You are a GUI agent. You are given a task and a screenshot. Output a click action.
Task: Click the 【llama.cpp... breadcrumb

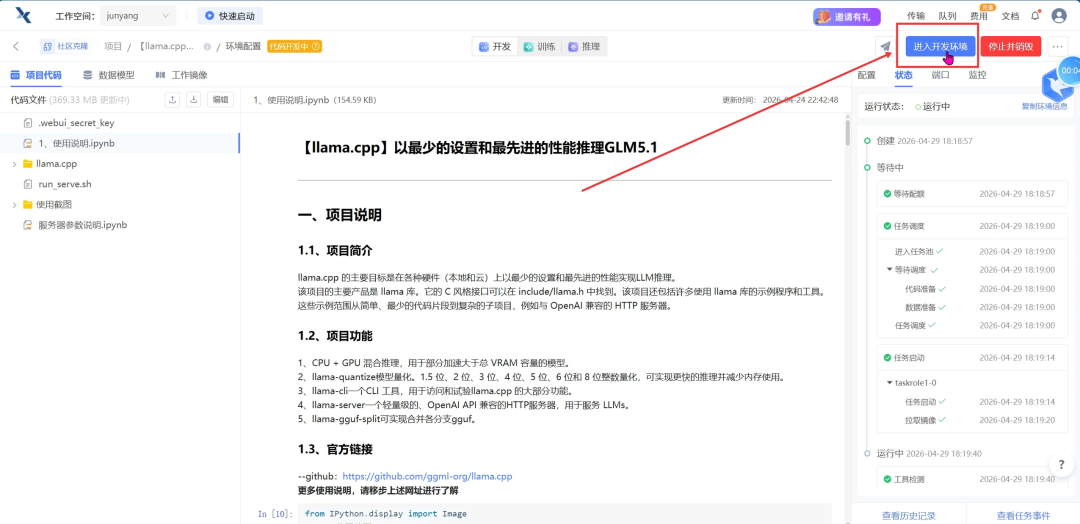coord(166,46)
